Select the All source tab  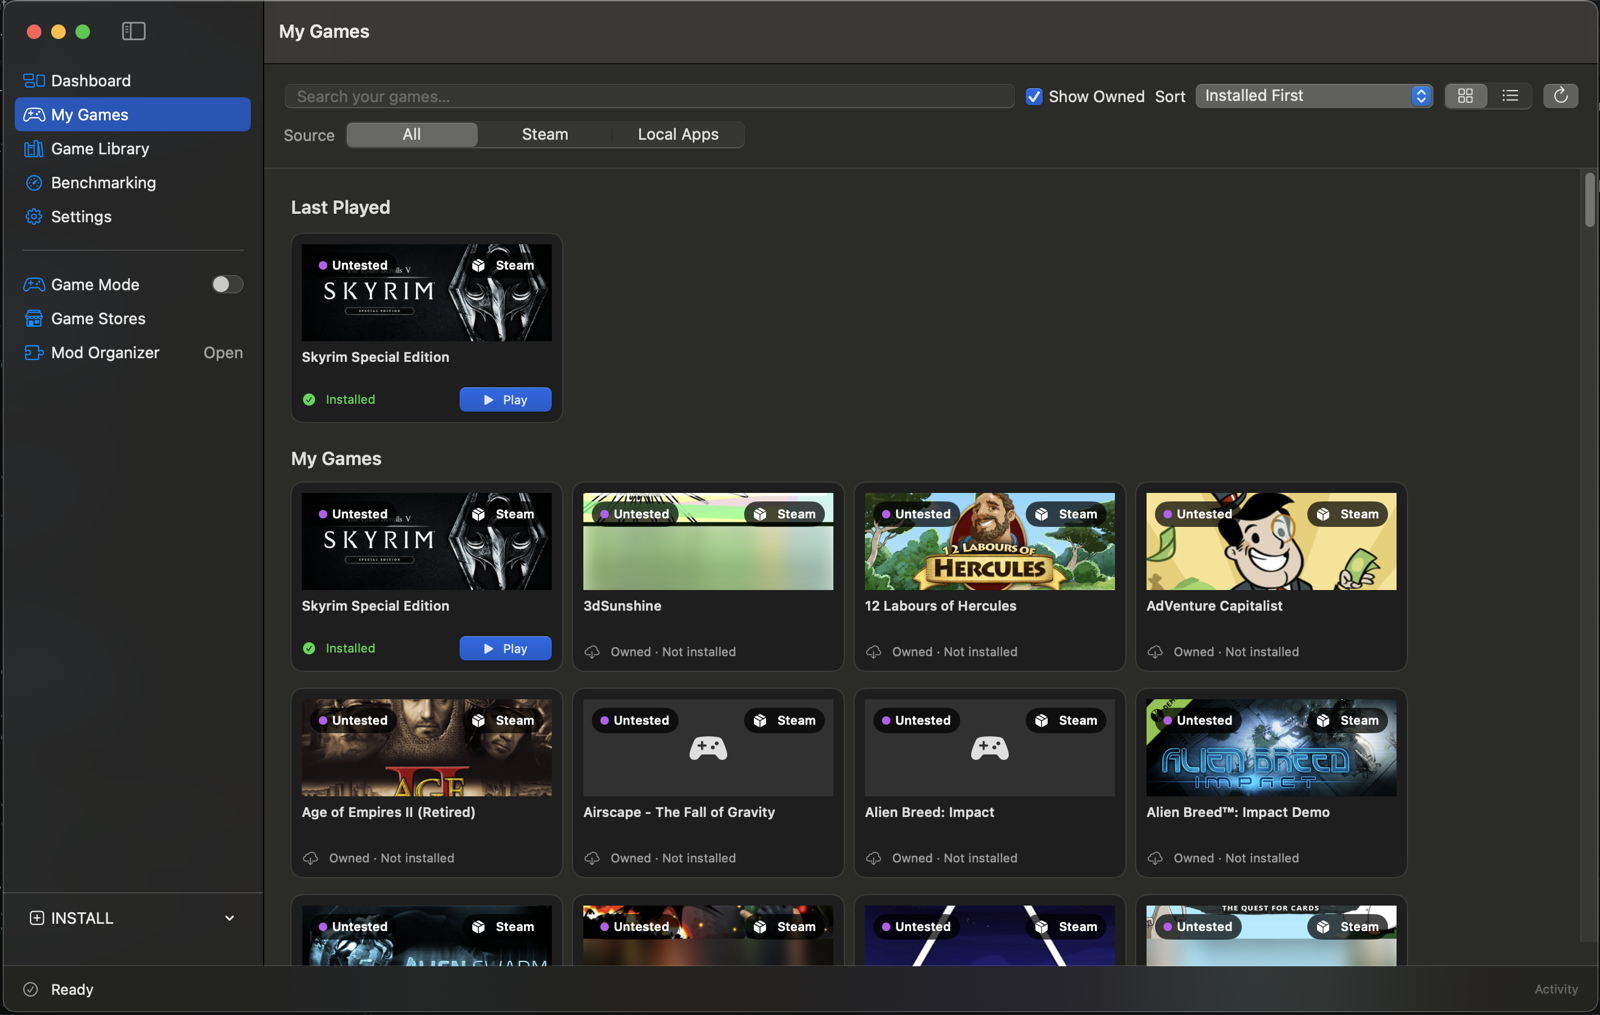(x=412, y=135)
